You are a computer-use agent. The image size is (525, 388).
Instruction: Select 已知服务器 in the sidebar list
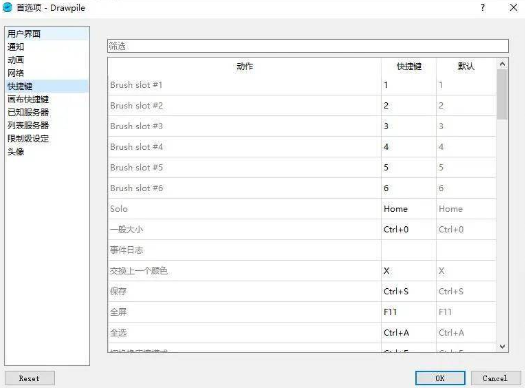(47, 112)
